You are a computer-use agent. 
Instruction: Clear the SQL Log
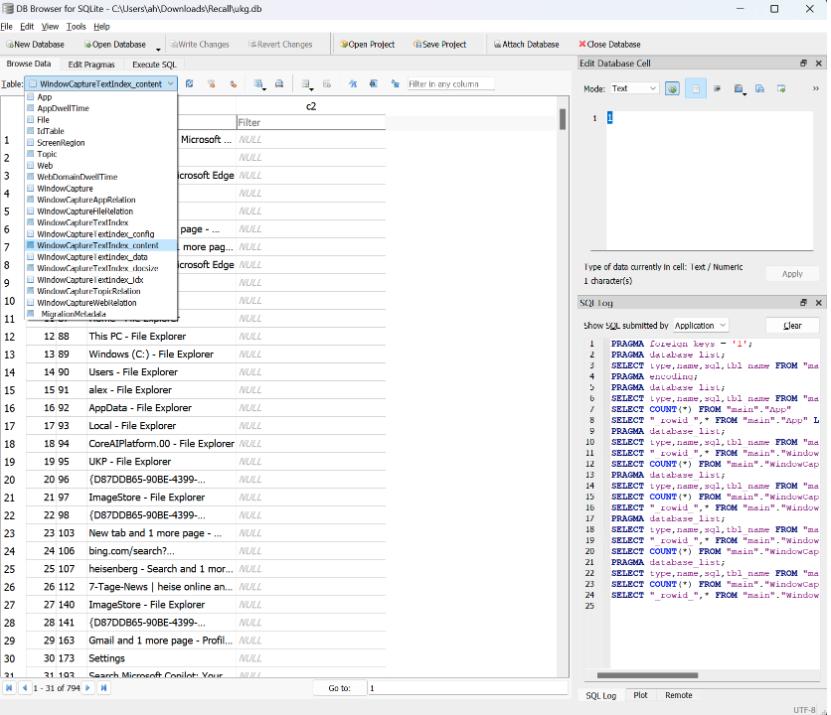[x=792, y=326]
